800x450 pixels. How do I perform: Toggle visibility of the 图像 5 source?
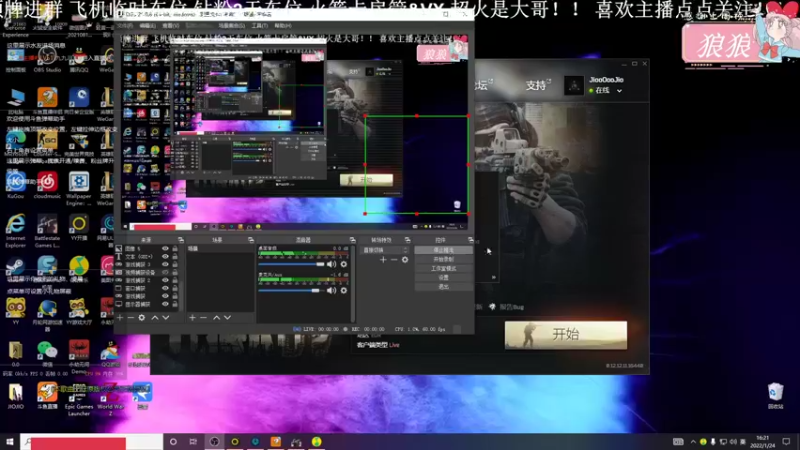pos(165,249)
